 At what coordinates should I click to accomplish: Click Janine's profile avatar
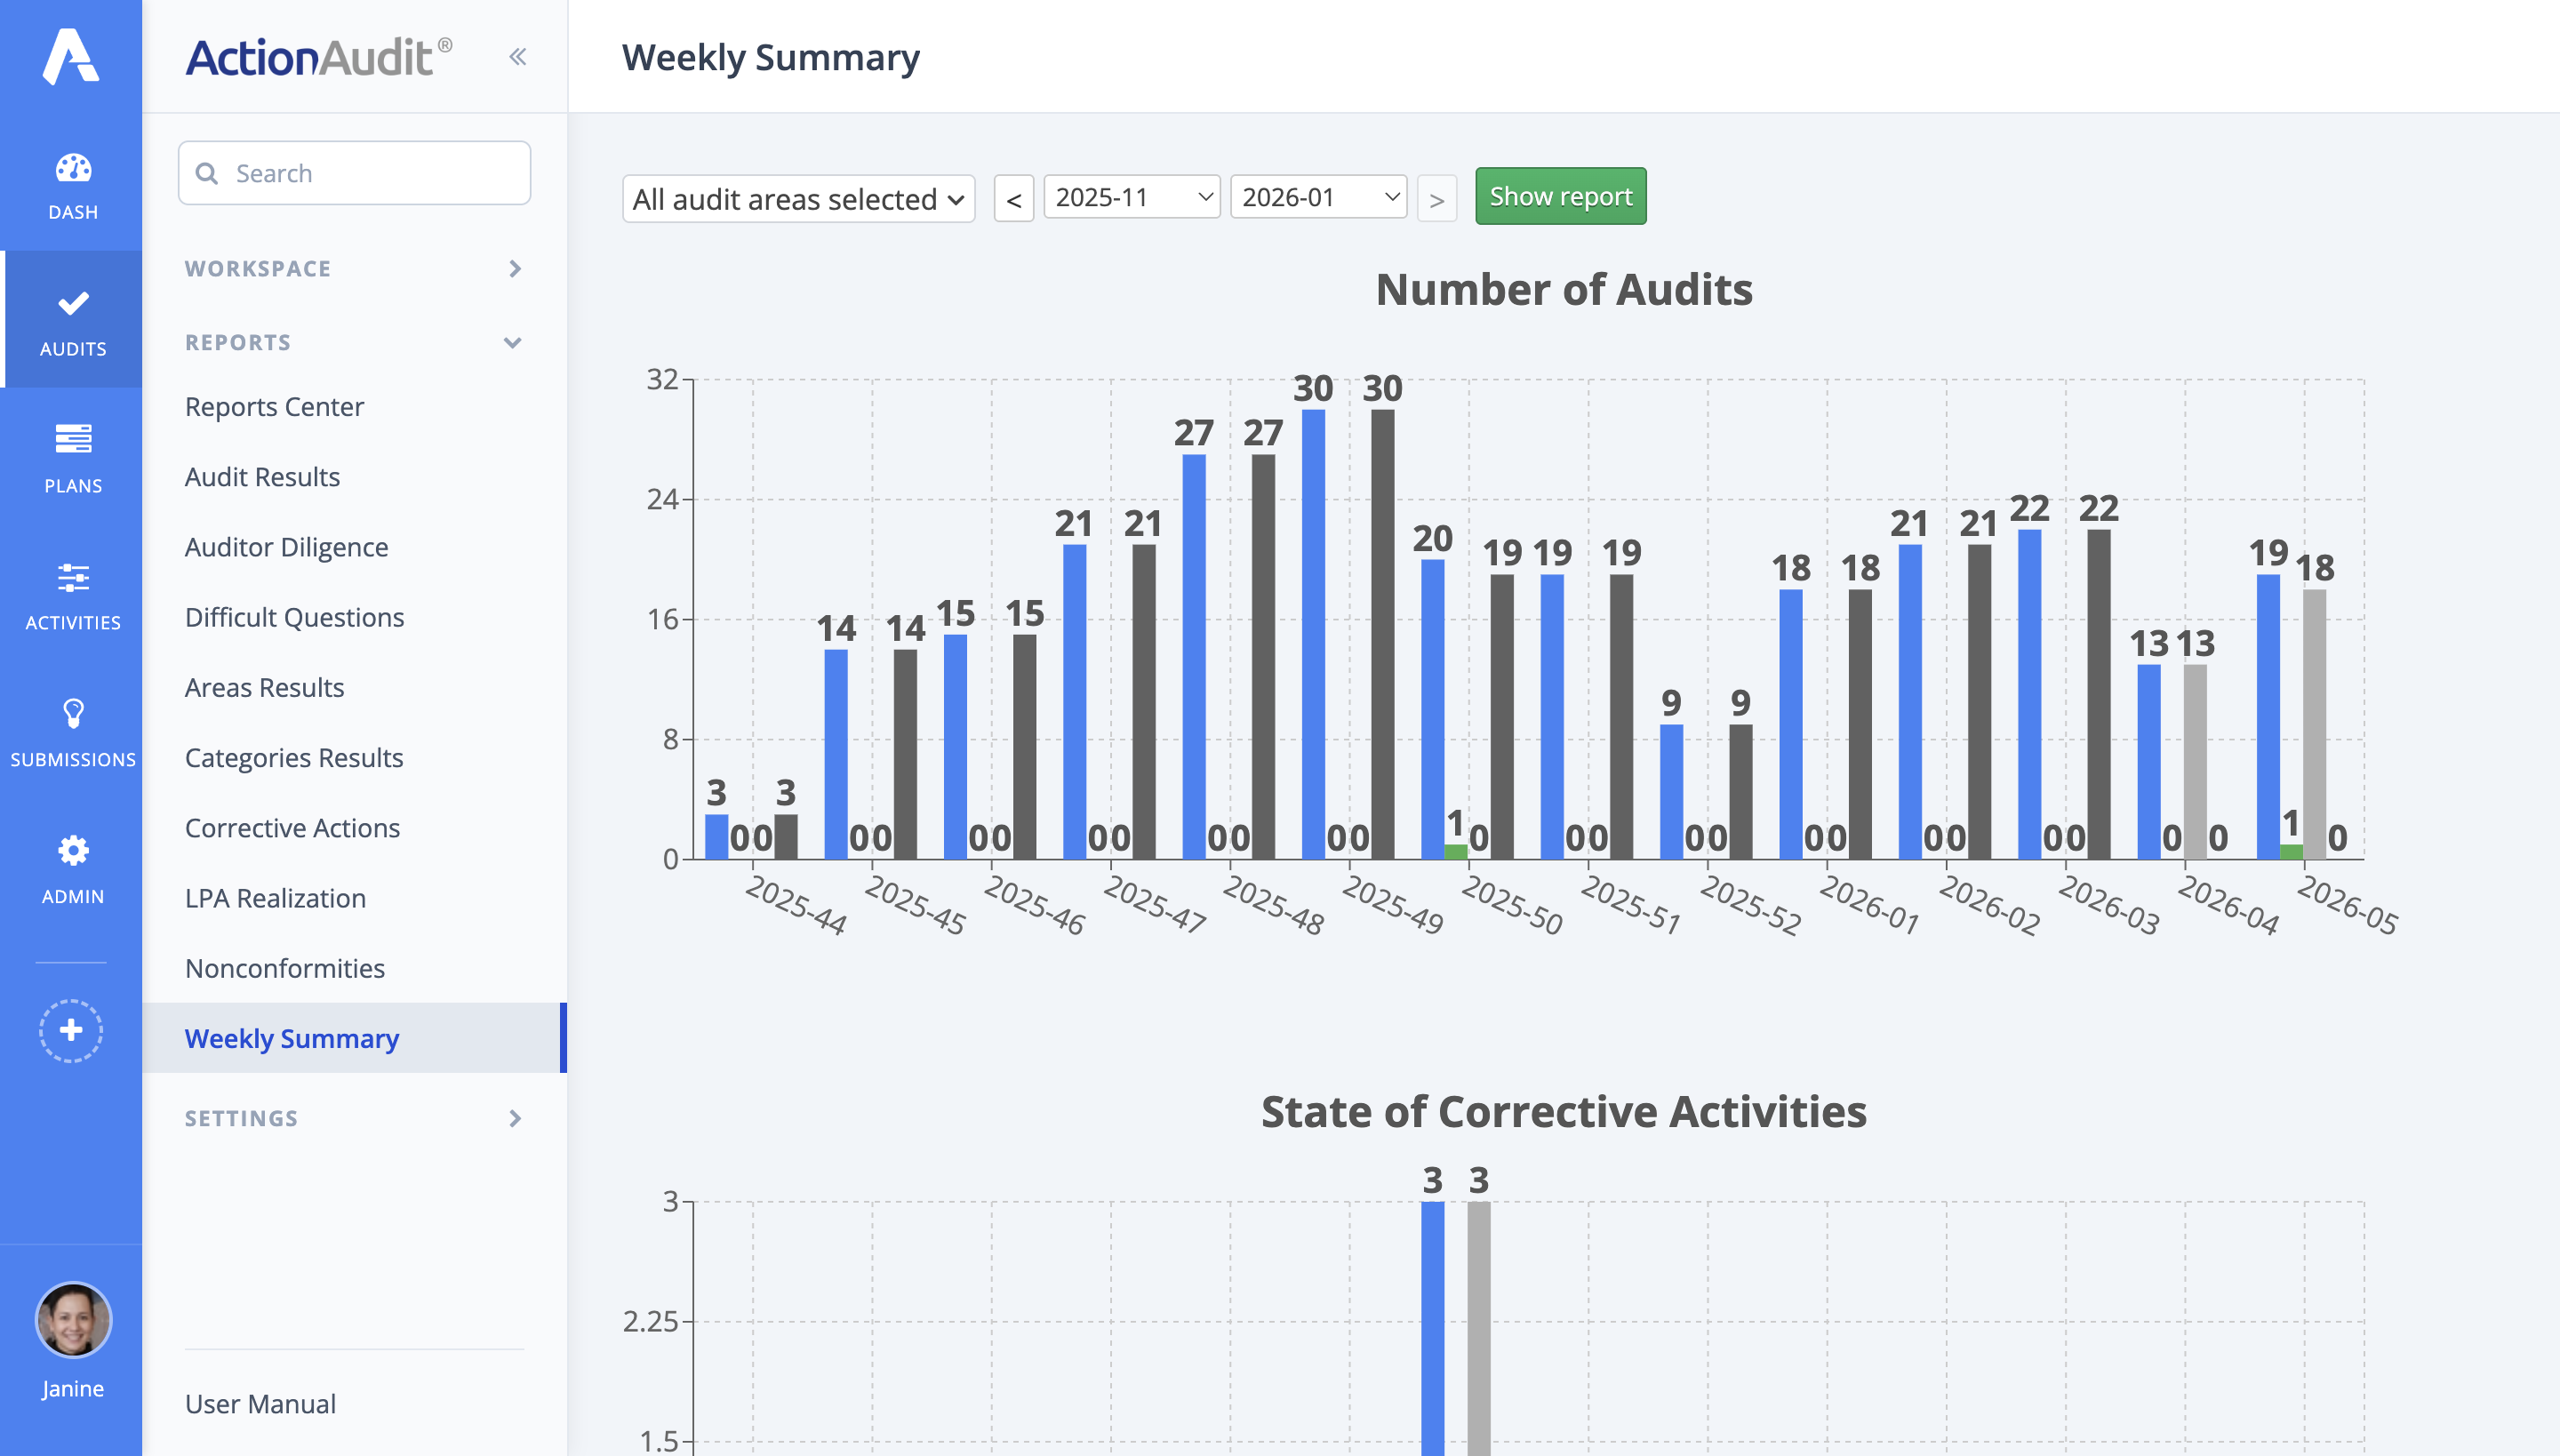pos(71,1318)
